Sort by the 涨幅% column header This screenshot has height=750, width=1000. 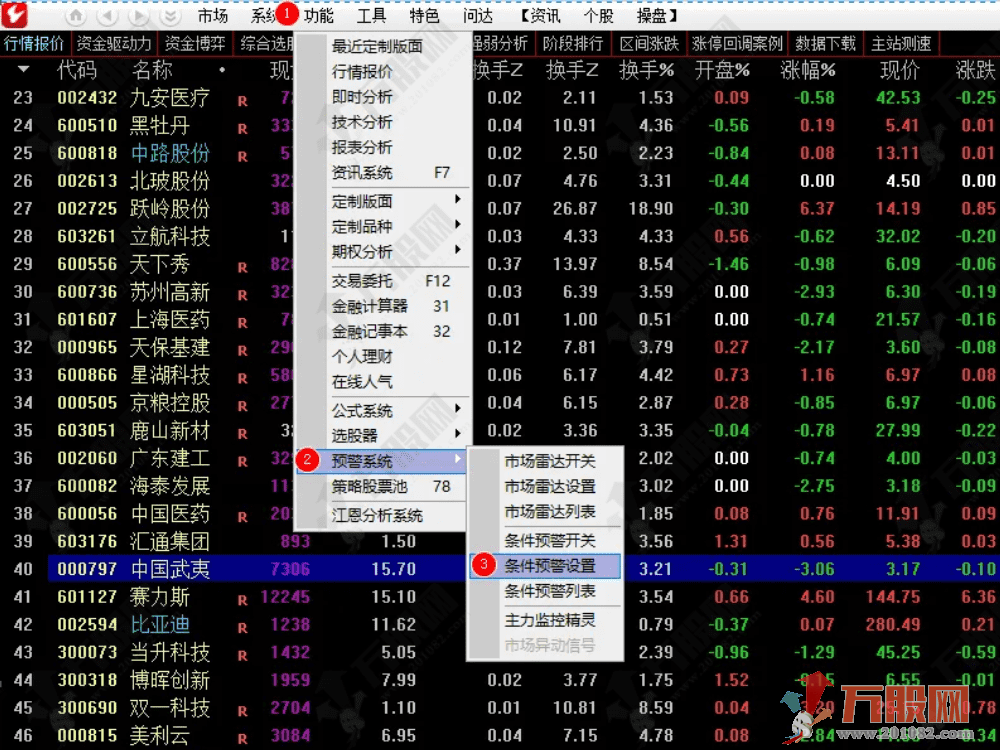click(807, 70)
